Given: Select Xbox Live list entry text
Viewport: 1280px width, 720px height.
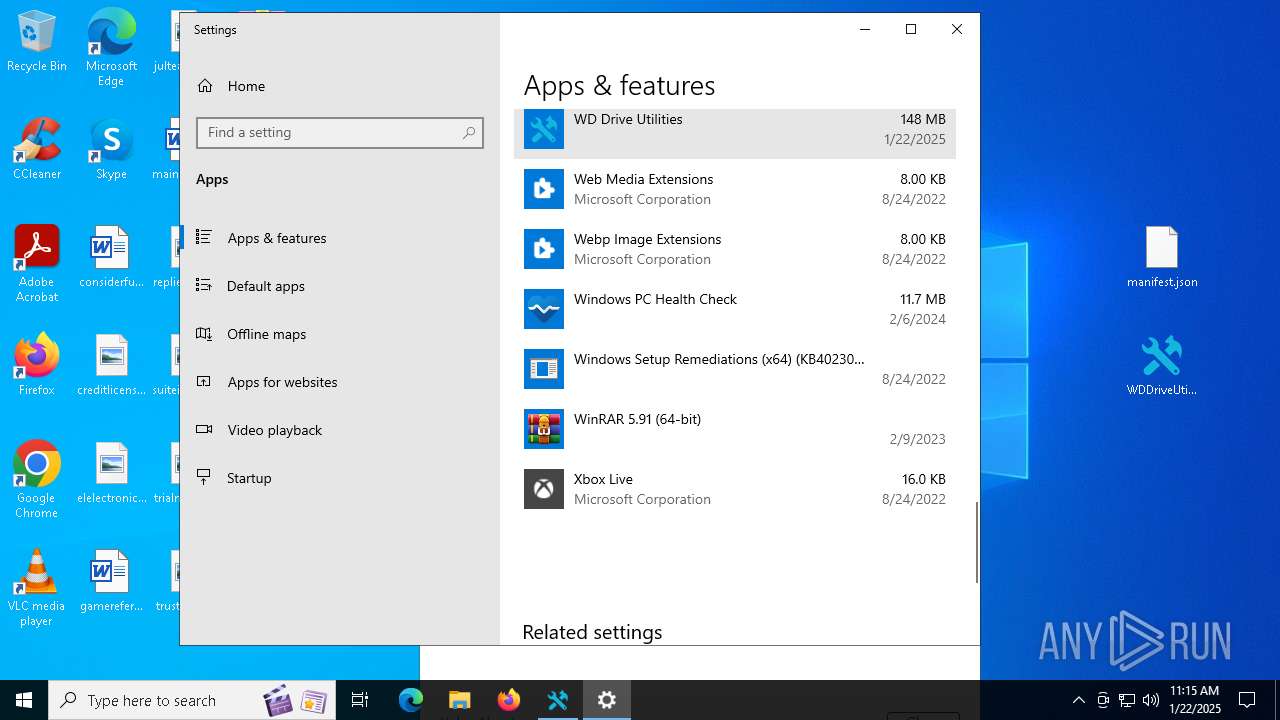Looking at the screenshot, I should pos(603,479).
